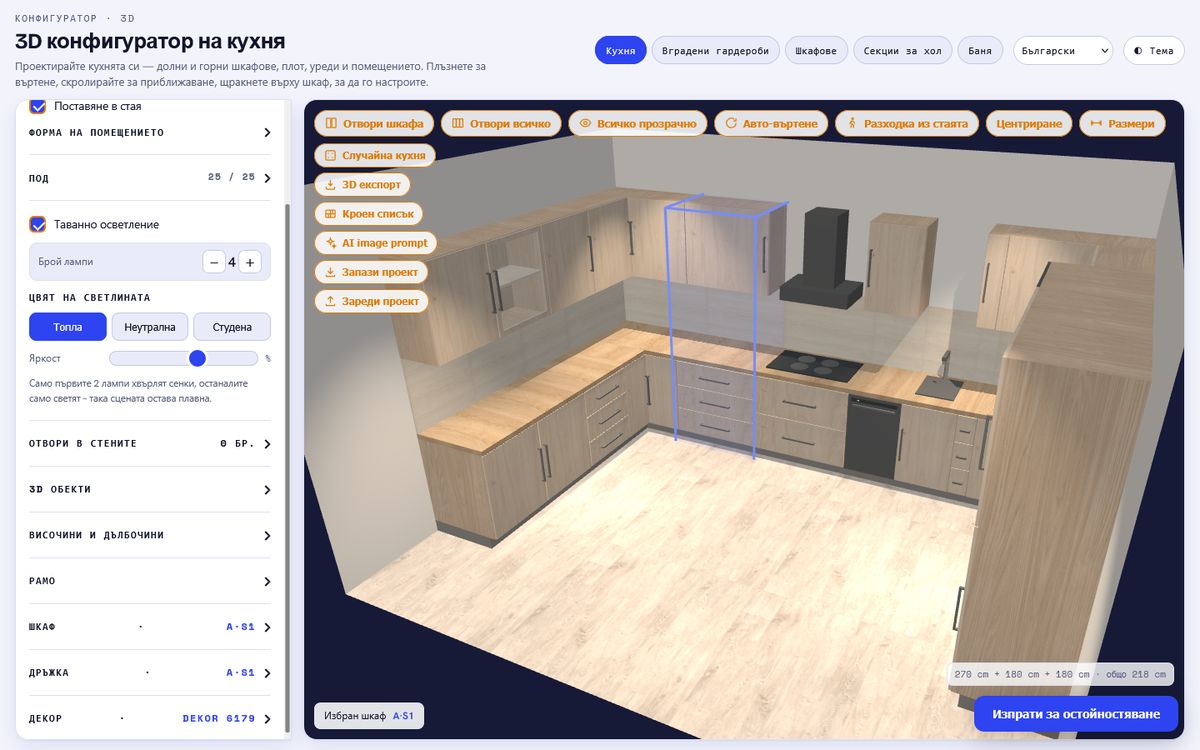Click the 3D експорт download icon button
The image size is (1200, 750).
coord(363,184)
